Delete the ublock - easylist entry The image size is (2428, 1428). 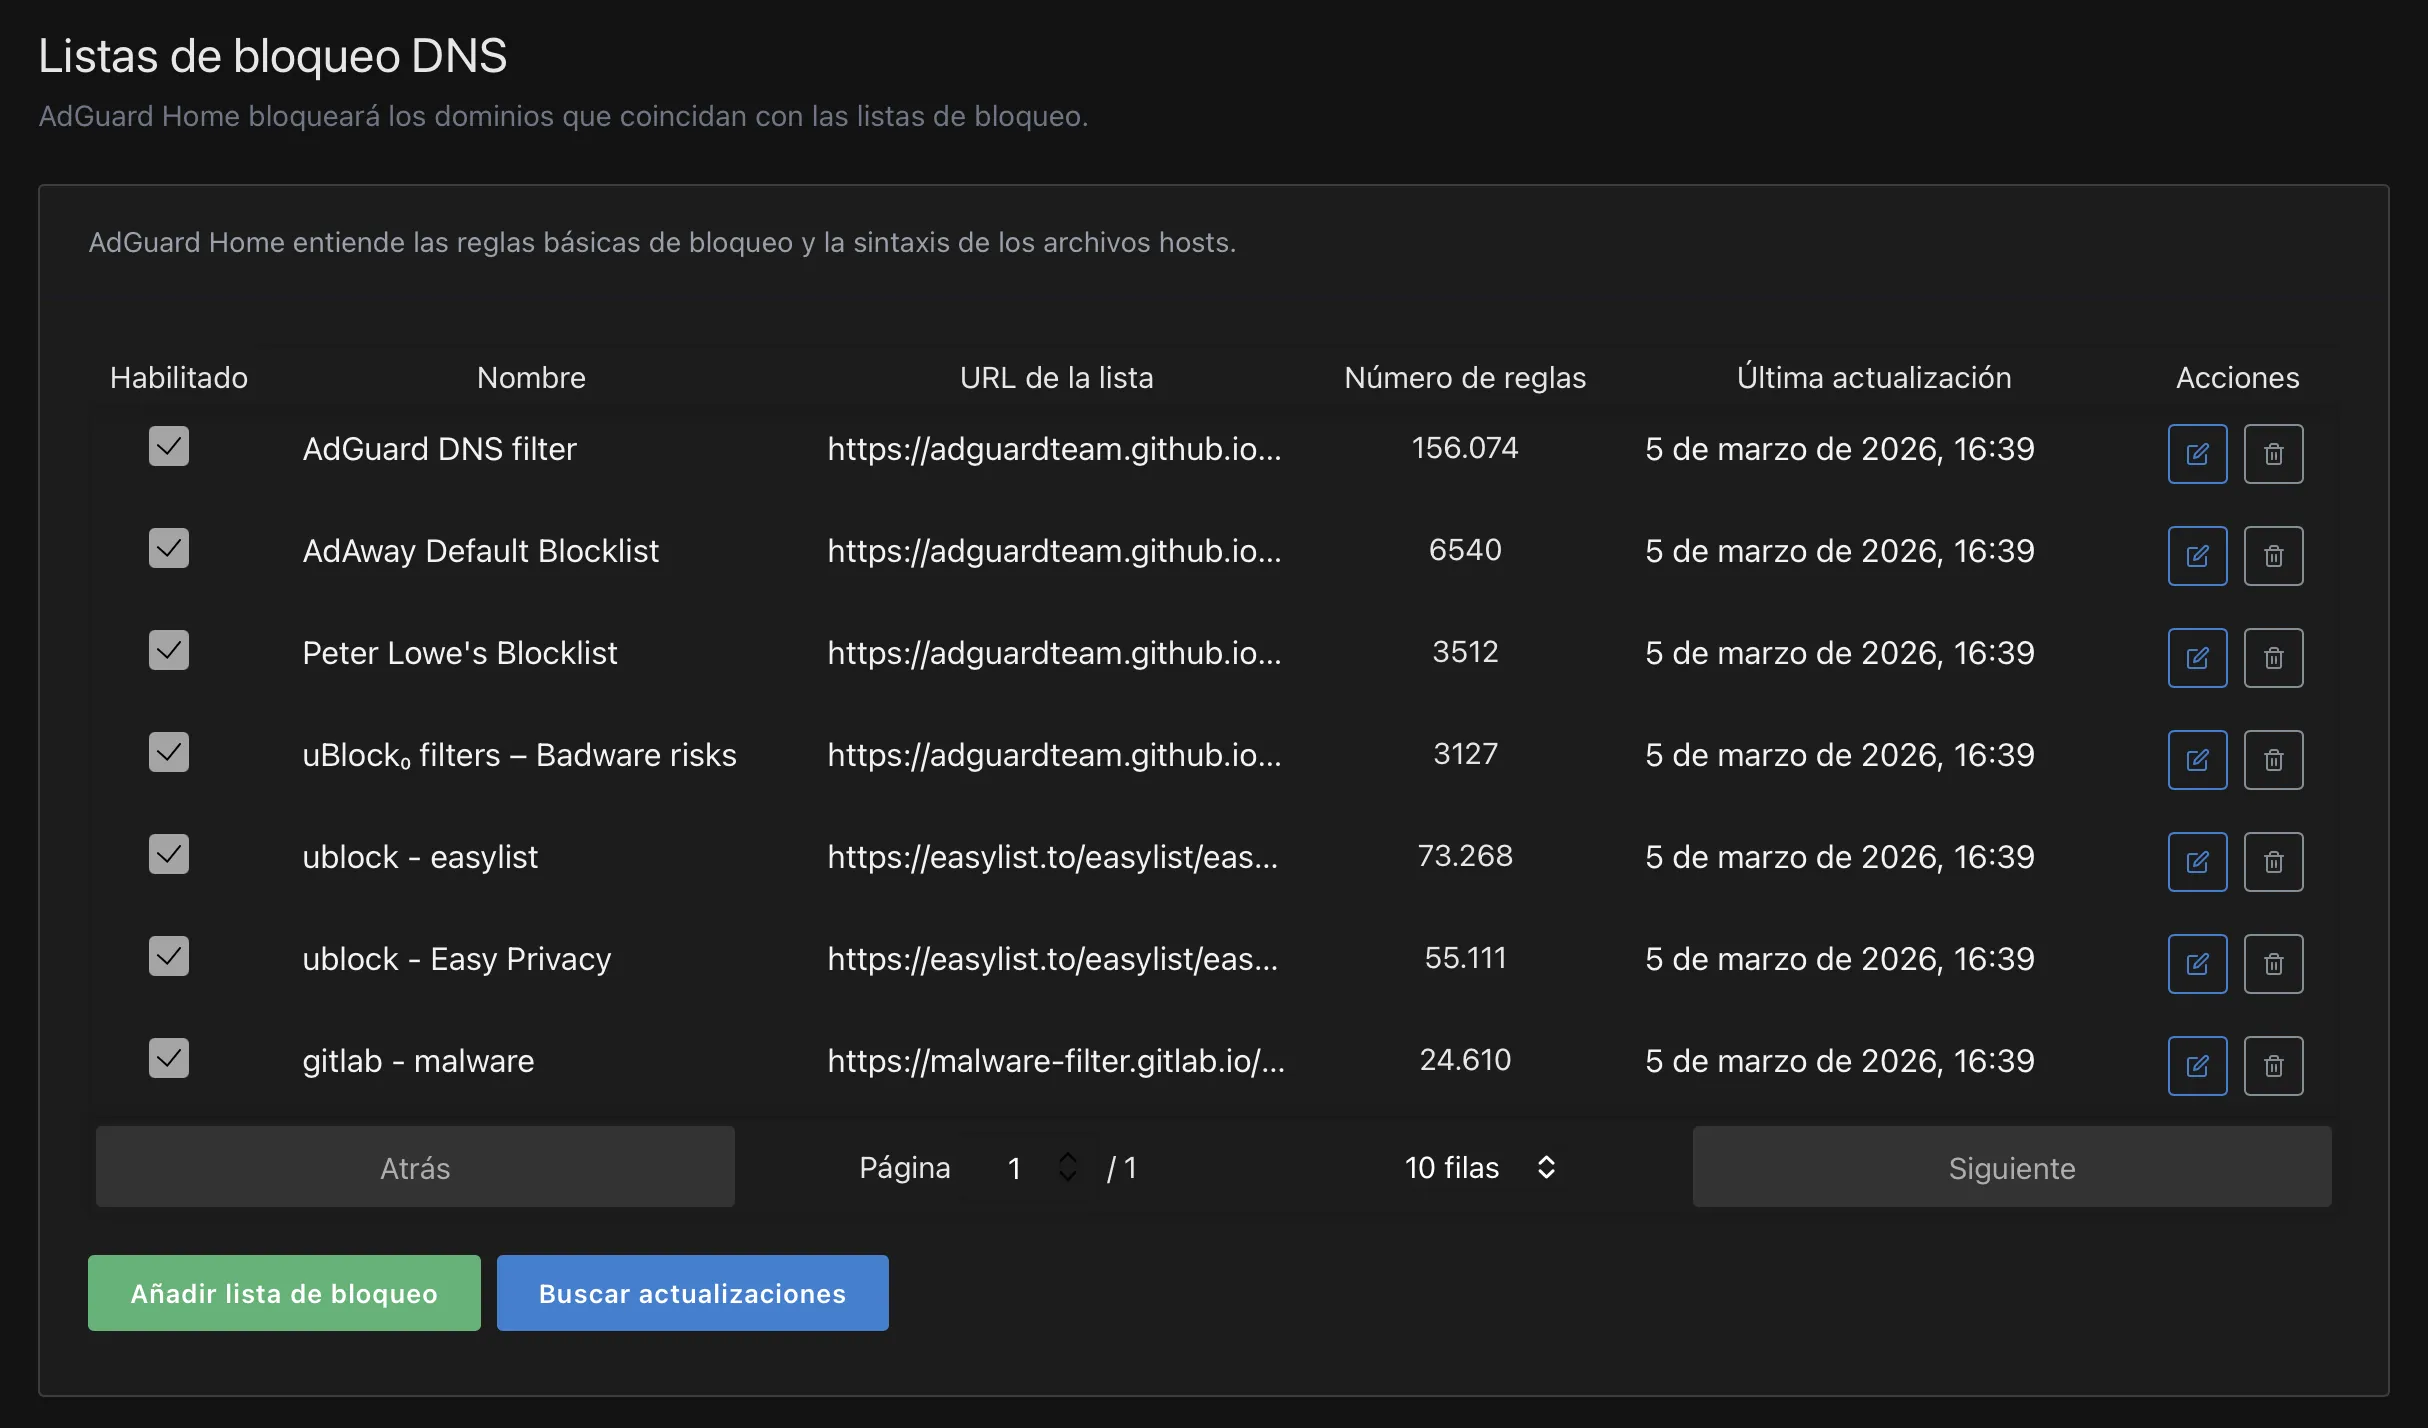tap(2273, 862)
